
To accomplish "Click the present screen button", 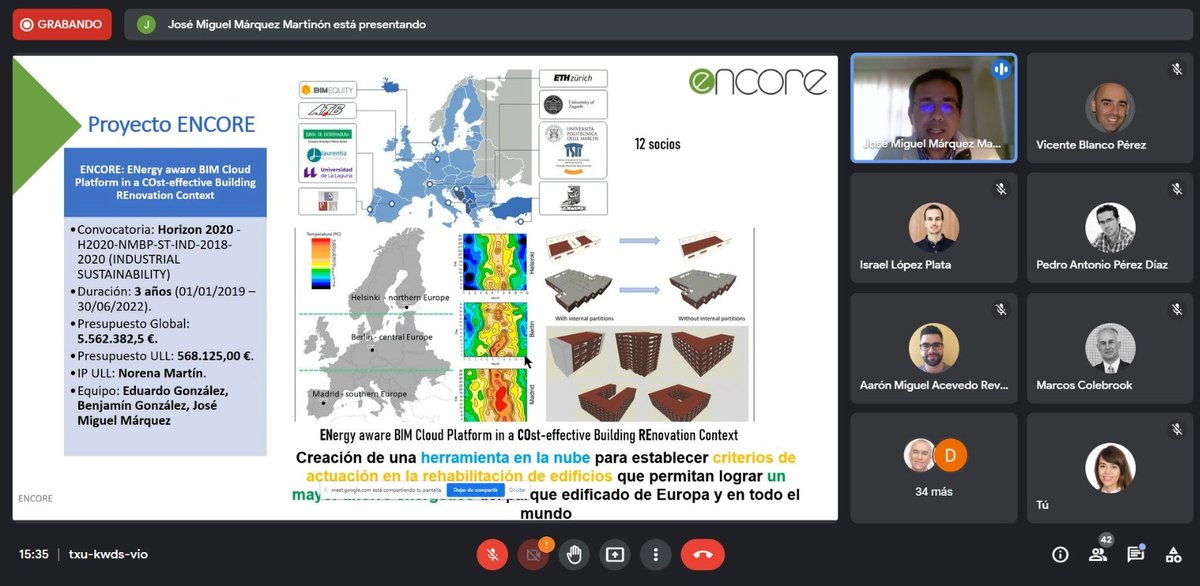I will pyautogui.click(x=614, y=554).
